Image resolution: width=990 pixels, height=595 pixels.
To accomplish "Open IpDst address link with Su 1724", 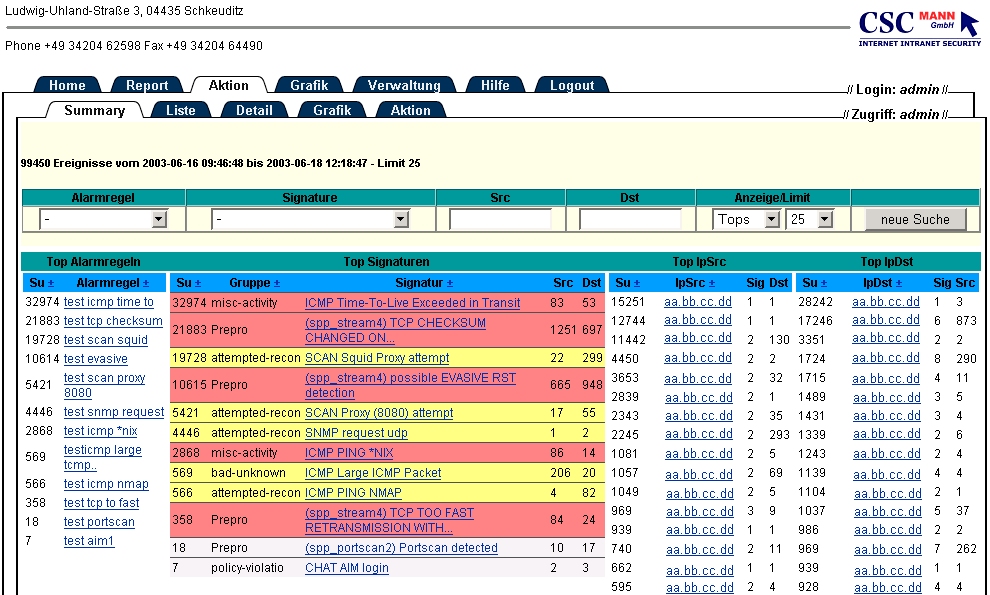I will (886, 358).
